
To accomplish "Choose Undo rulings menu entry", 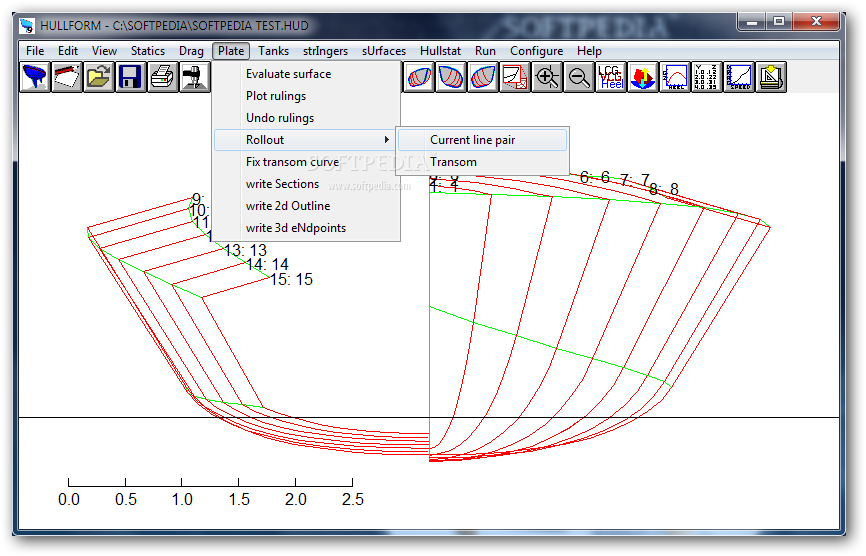I will [307, 118].
